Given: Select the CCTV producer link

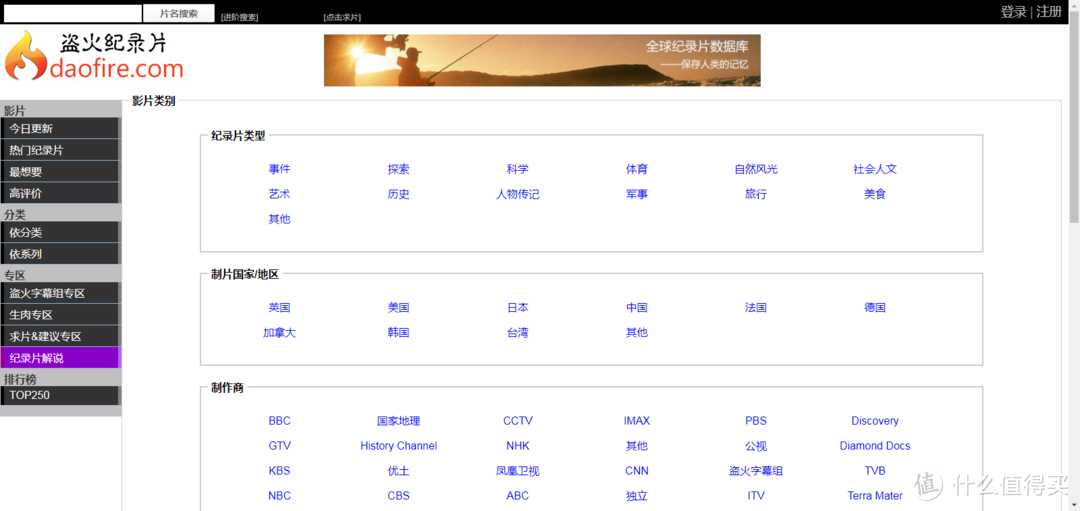Looking at the screenshot, I should [x=518, y=421].
